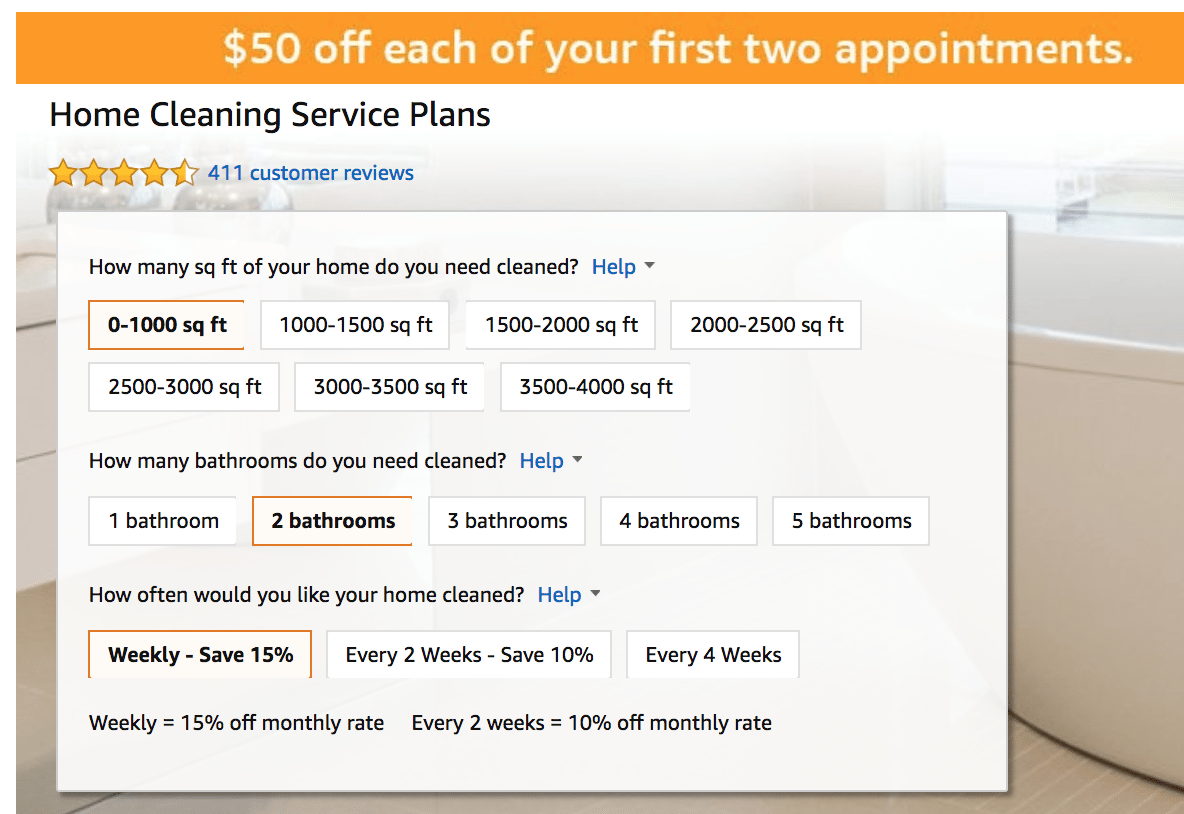The image size is (1184, 814).
Task: Pick the 4 bathrooms option
Action: (679, 521)
